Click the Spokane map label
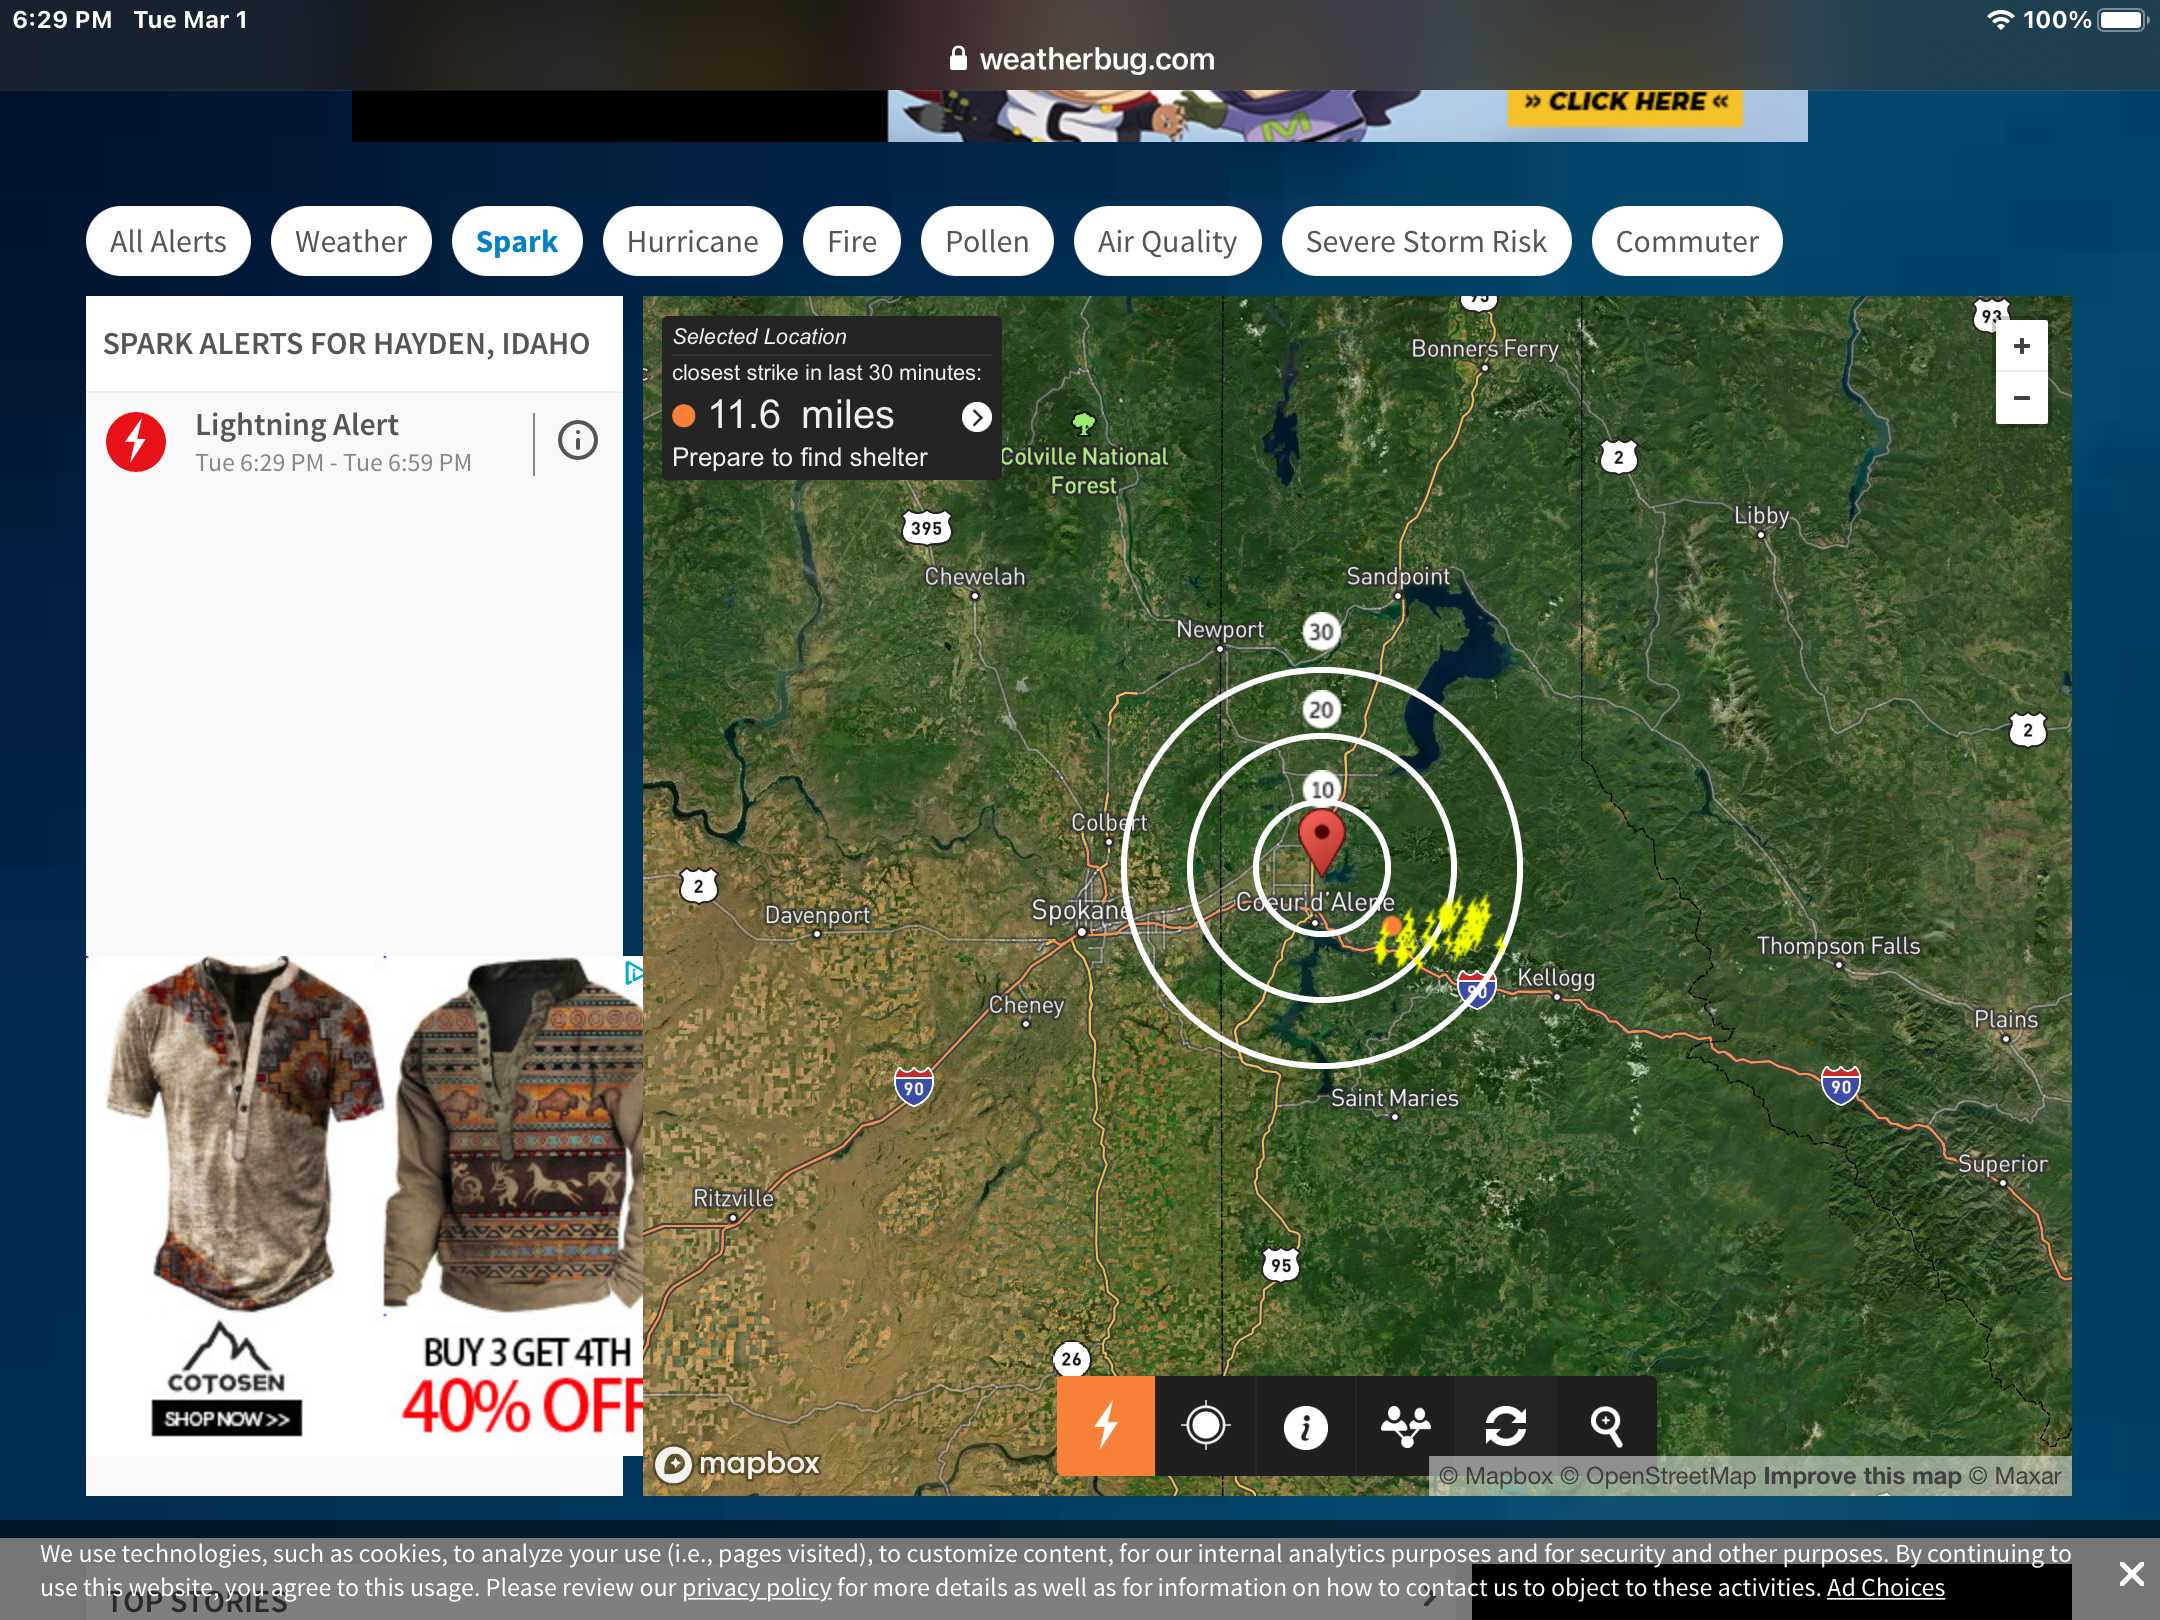 [1081, 910]
